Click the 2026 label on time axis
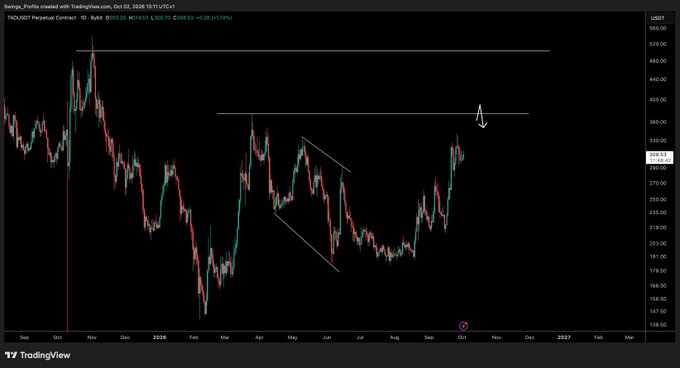This screenshot has width=680, height=368. (x=160, y=337)
